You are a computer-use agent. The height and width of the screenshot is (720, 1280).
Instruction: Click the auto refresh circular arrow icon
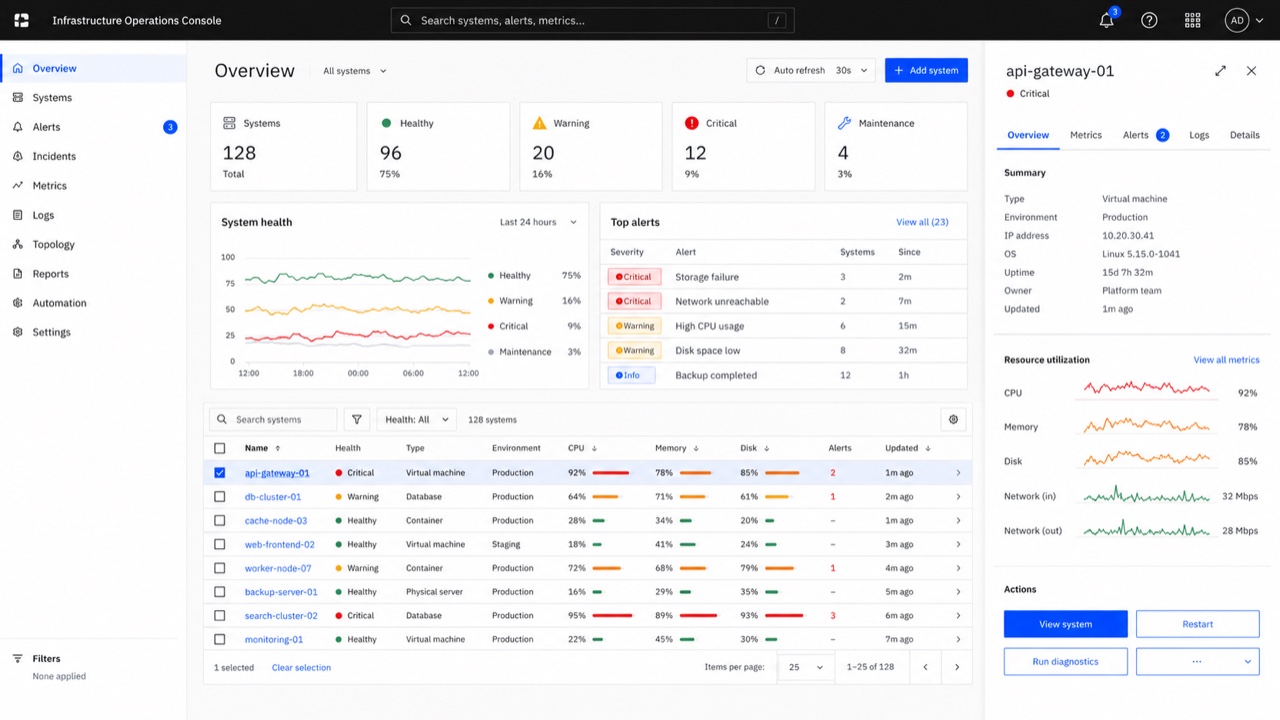pyautogui.click(x=760, y=71)
